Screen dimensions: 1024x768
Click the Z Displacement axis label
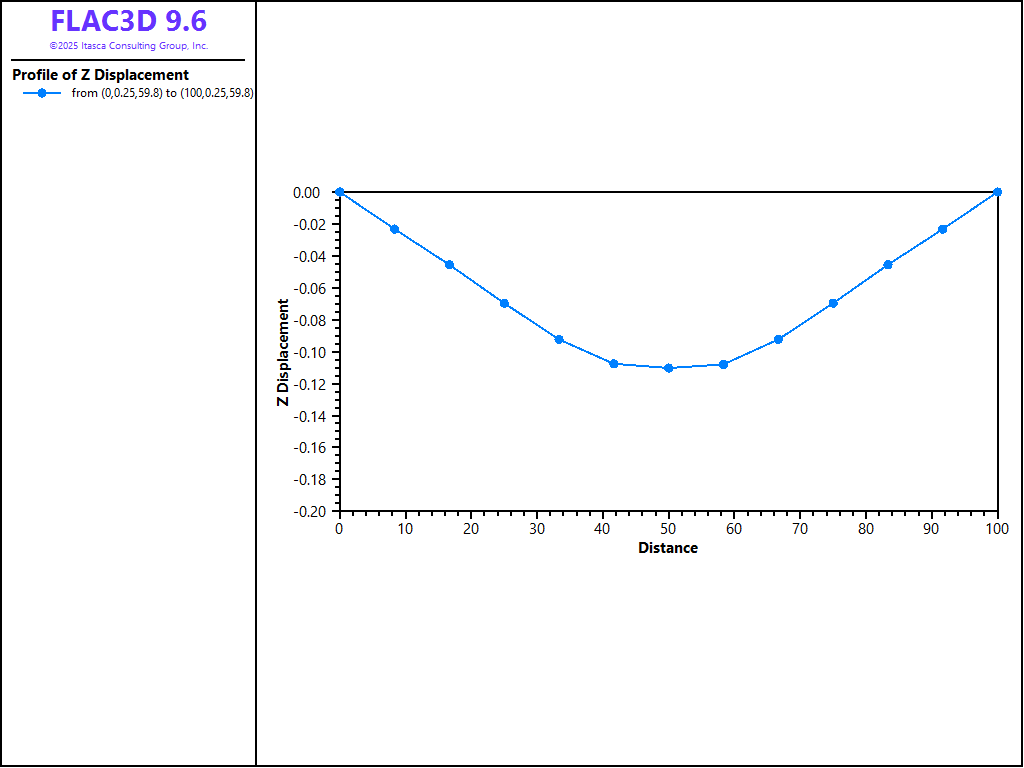(283, 352)
